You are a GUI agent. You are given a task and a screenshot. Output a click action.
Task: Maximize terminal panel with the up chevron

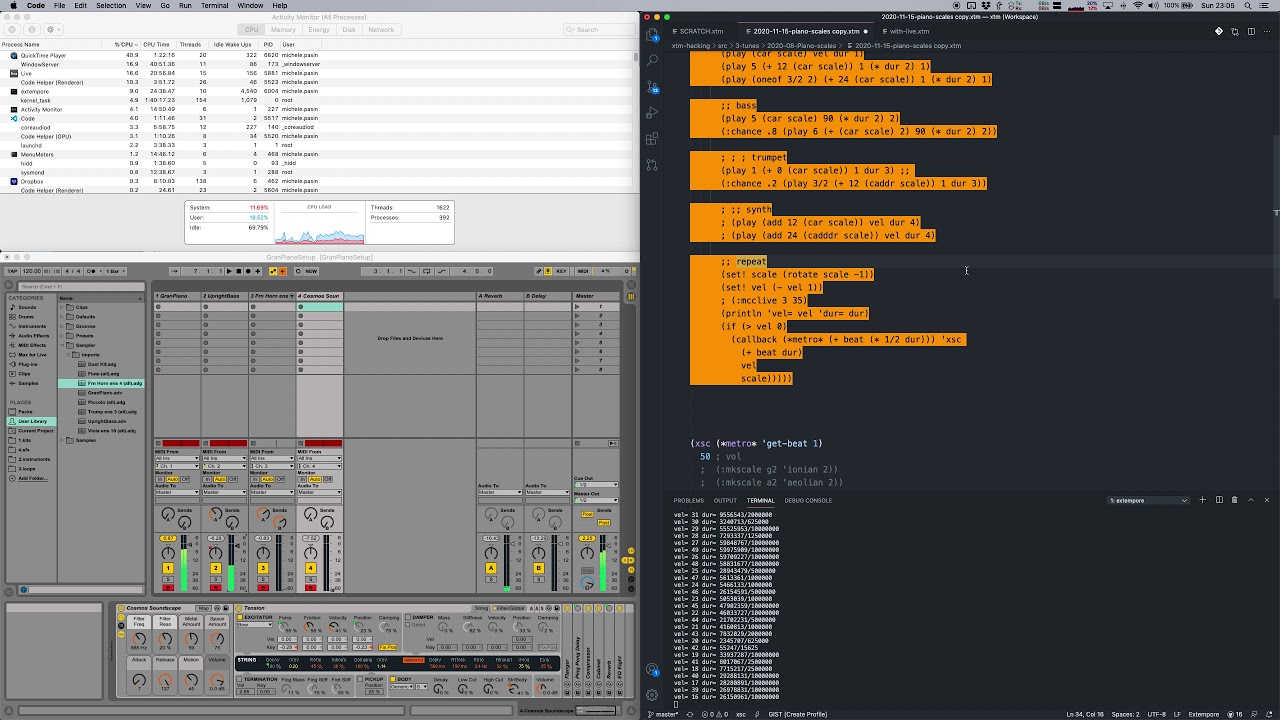coord(1251,500)
